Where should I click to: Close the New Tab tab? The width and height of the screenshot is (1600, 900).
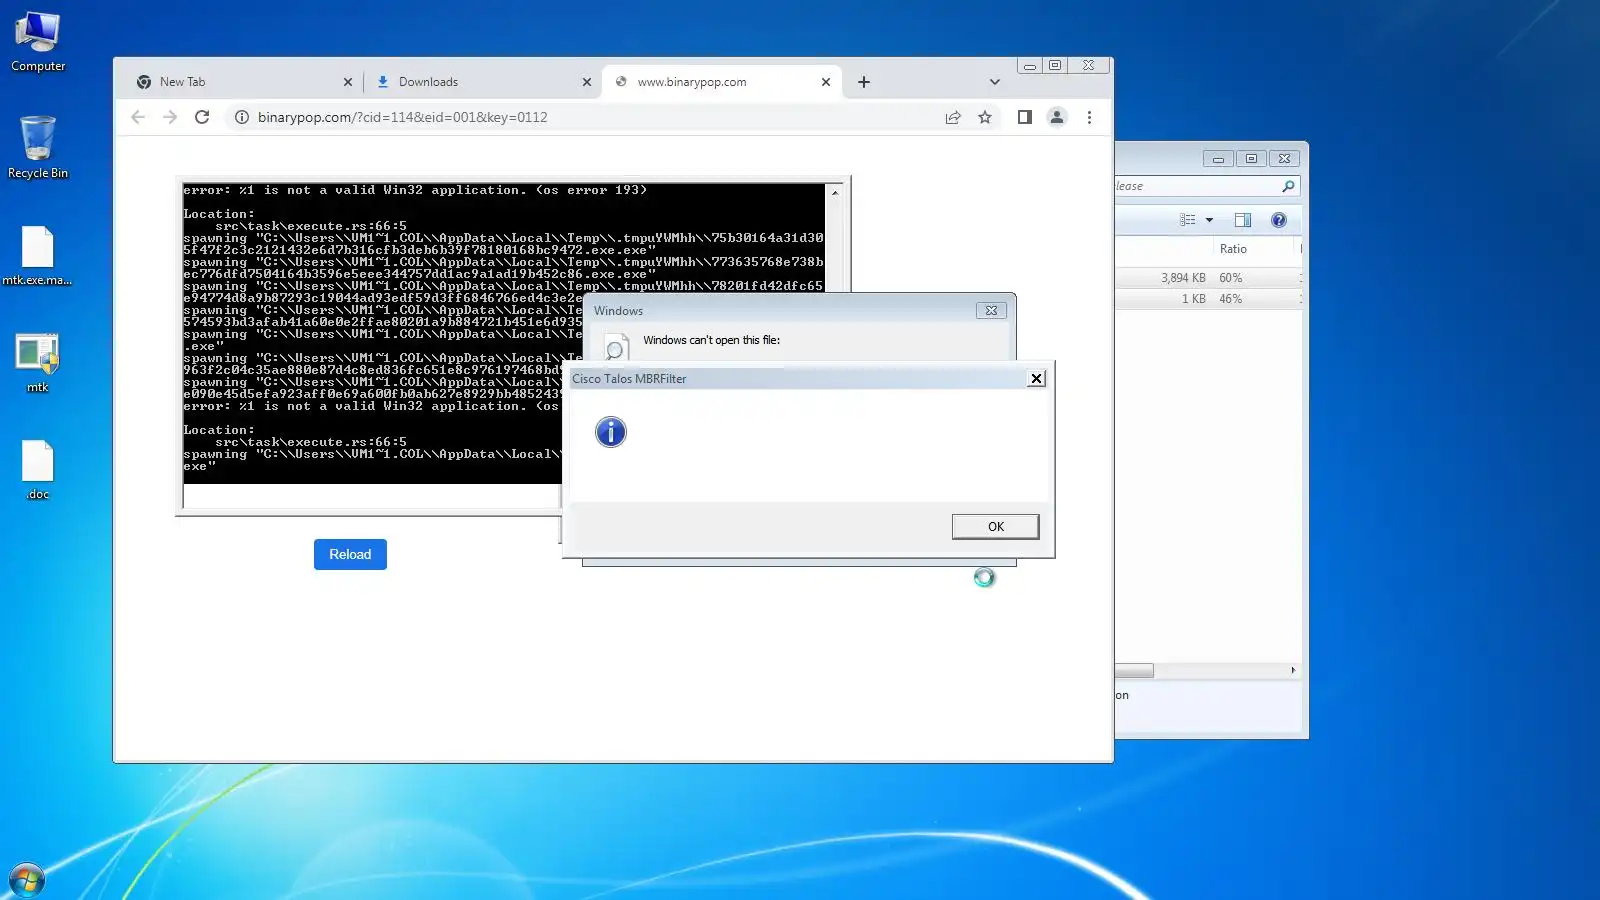pos(348,82)
